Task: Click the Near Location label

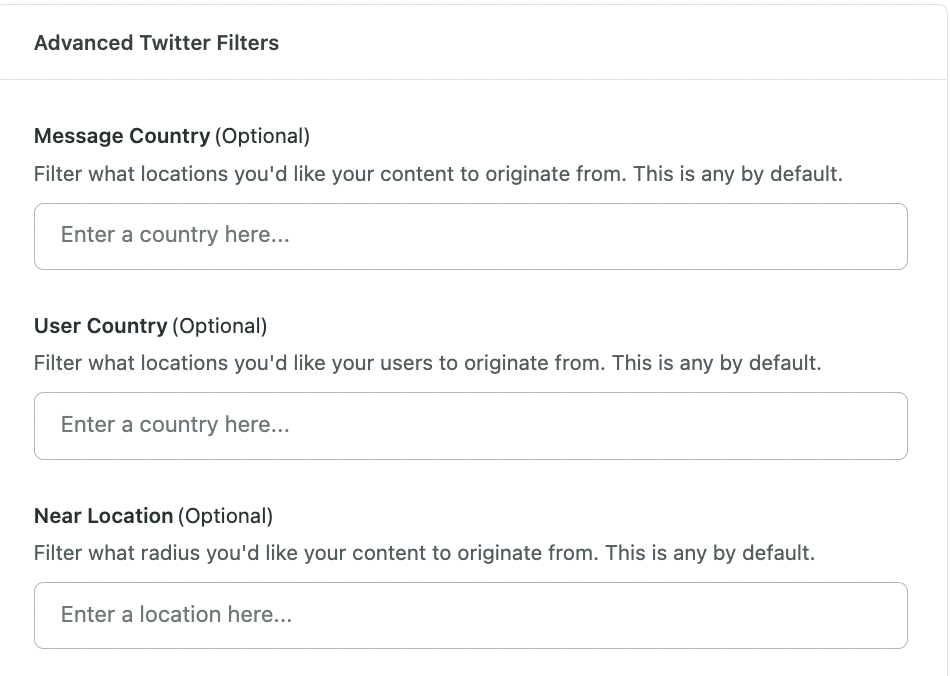Action: click(x=104, y=515)
